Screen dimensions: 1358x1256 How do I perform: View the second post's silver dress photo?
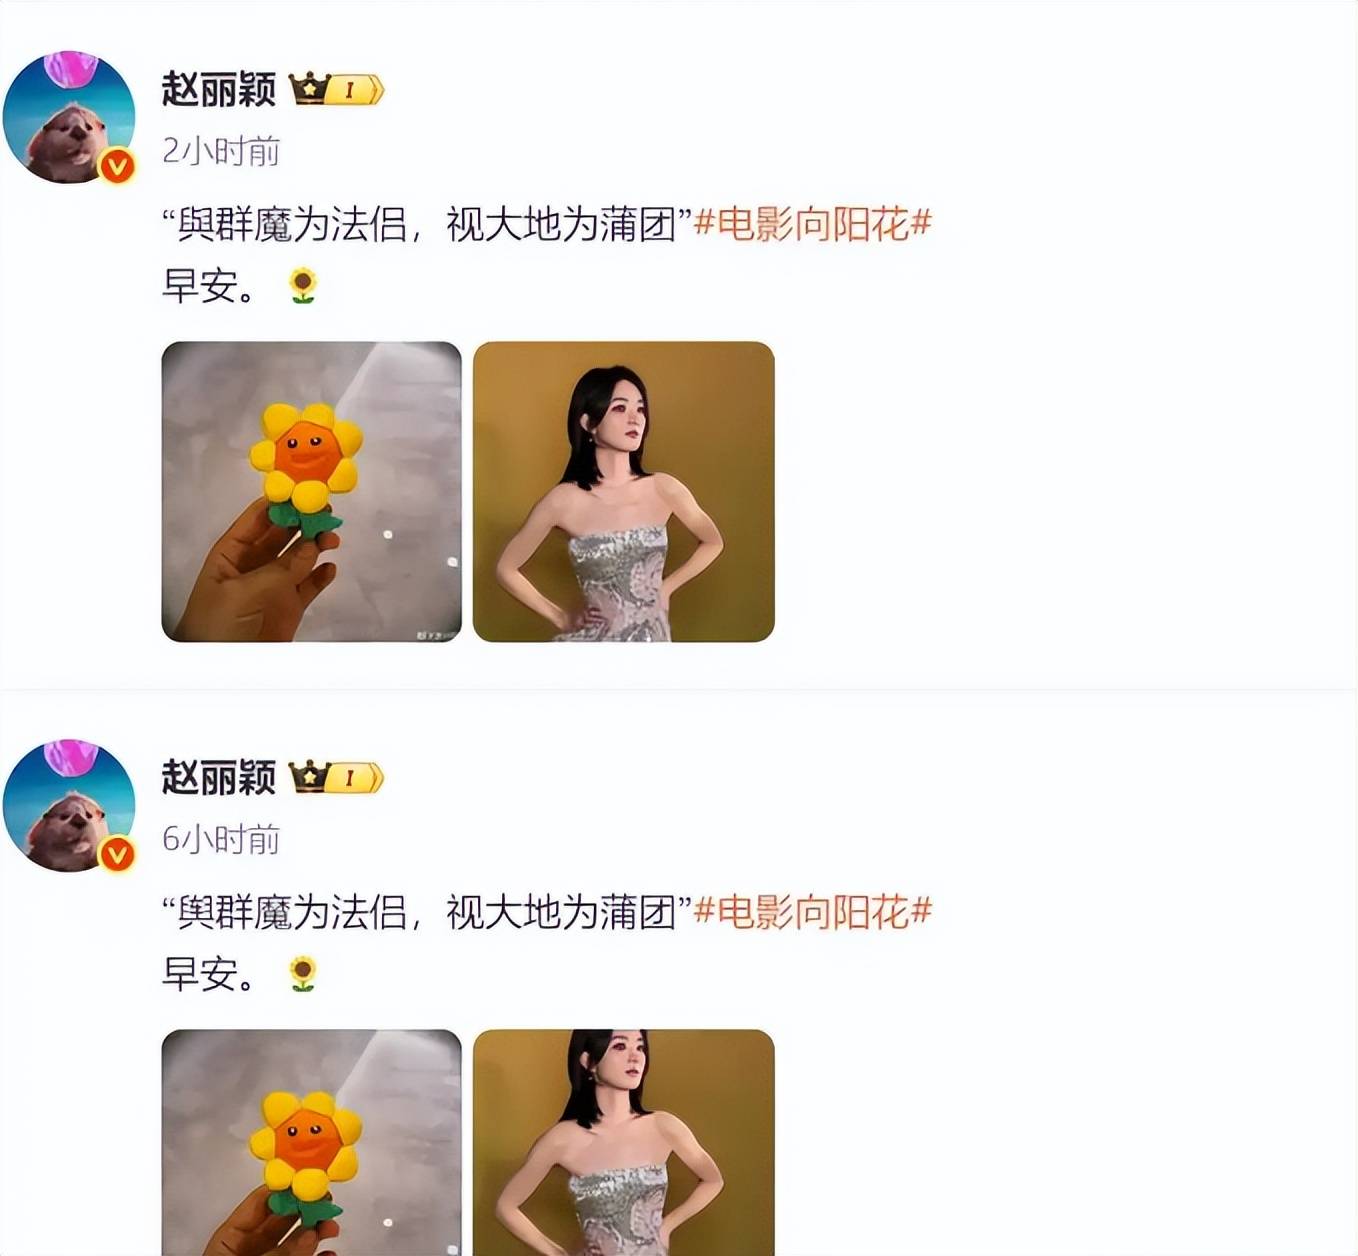coord(624,1142)
